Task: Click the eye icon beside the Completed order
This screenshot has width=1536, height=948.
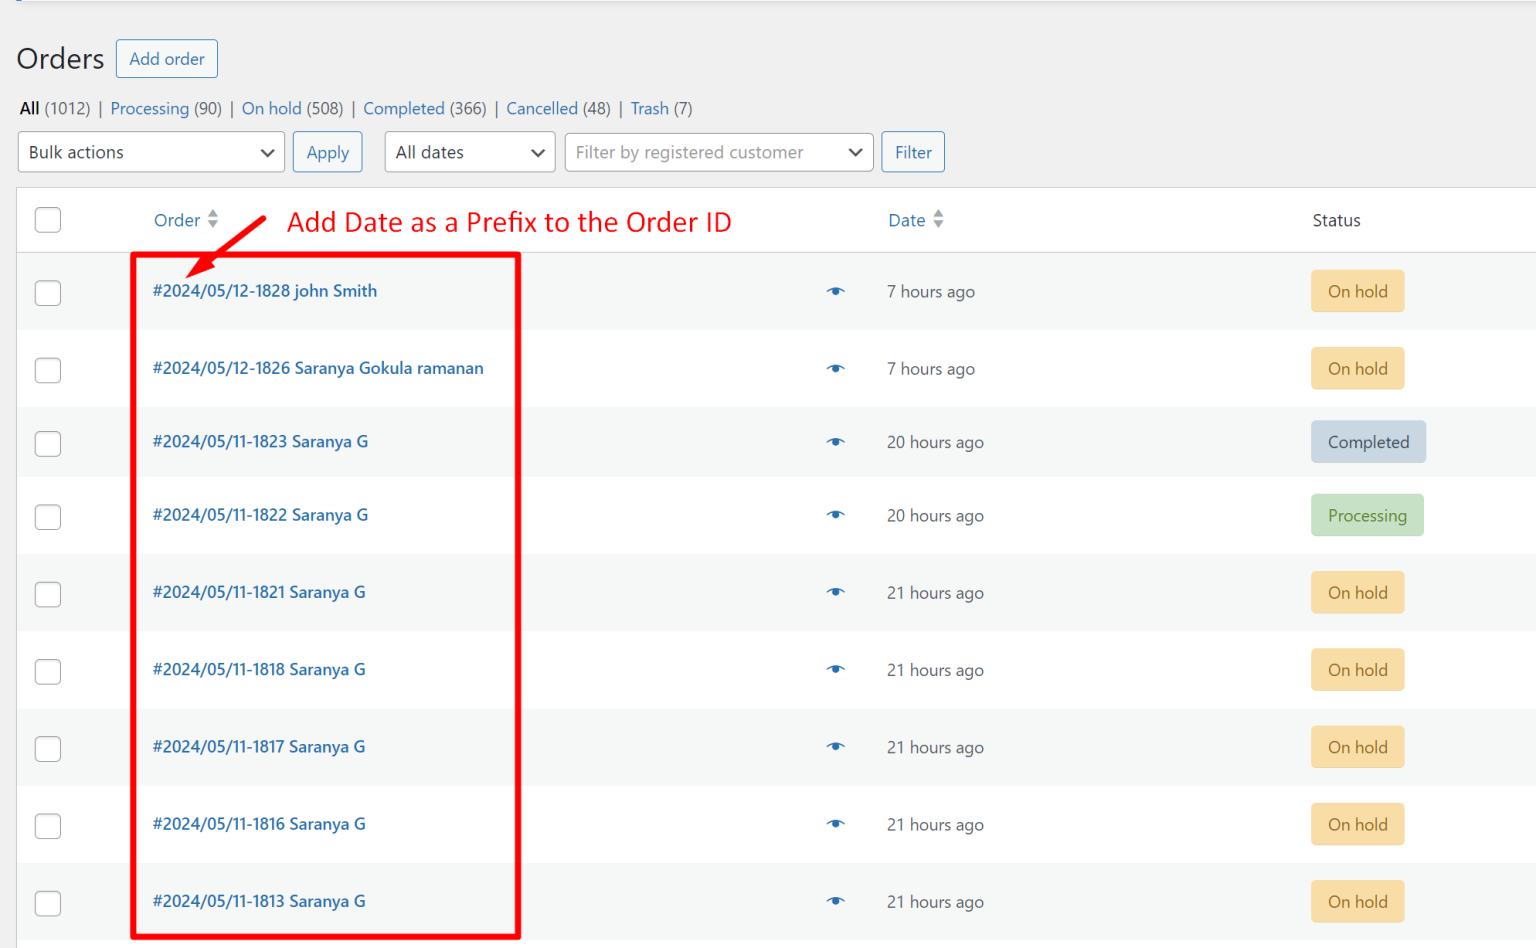Action: coord(836,441)
